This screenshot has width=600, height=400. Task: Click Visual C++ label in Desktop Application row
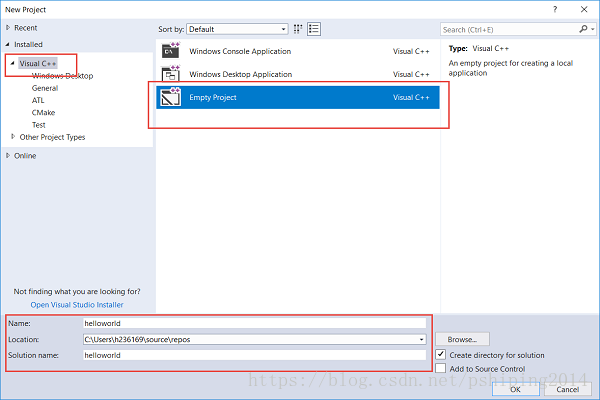(411, 74)
